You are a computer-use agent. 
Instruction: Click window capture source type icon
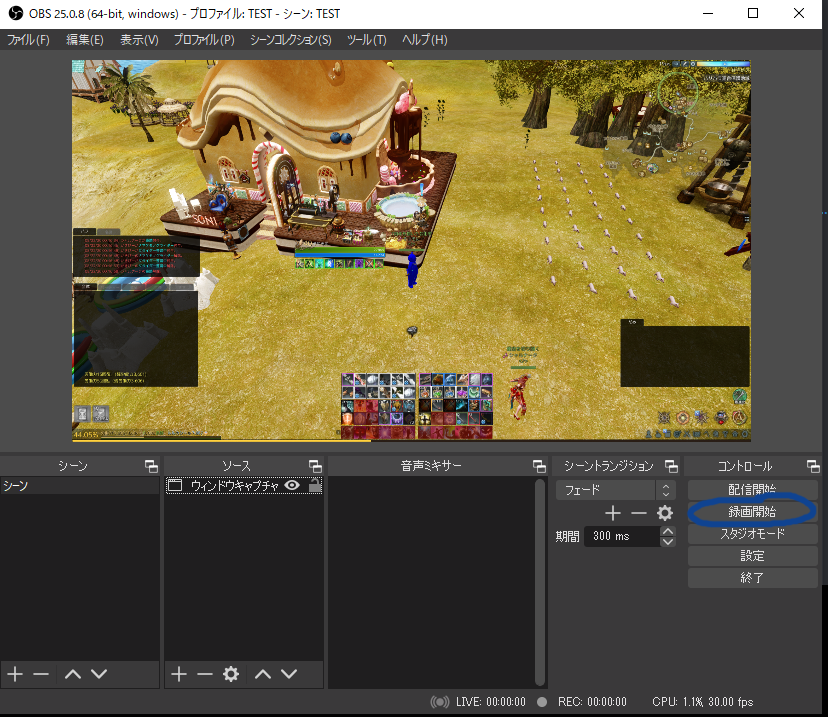click(x=175, y=485)
